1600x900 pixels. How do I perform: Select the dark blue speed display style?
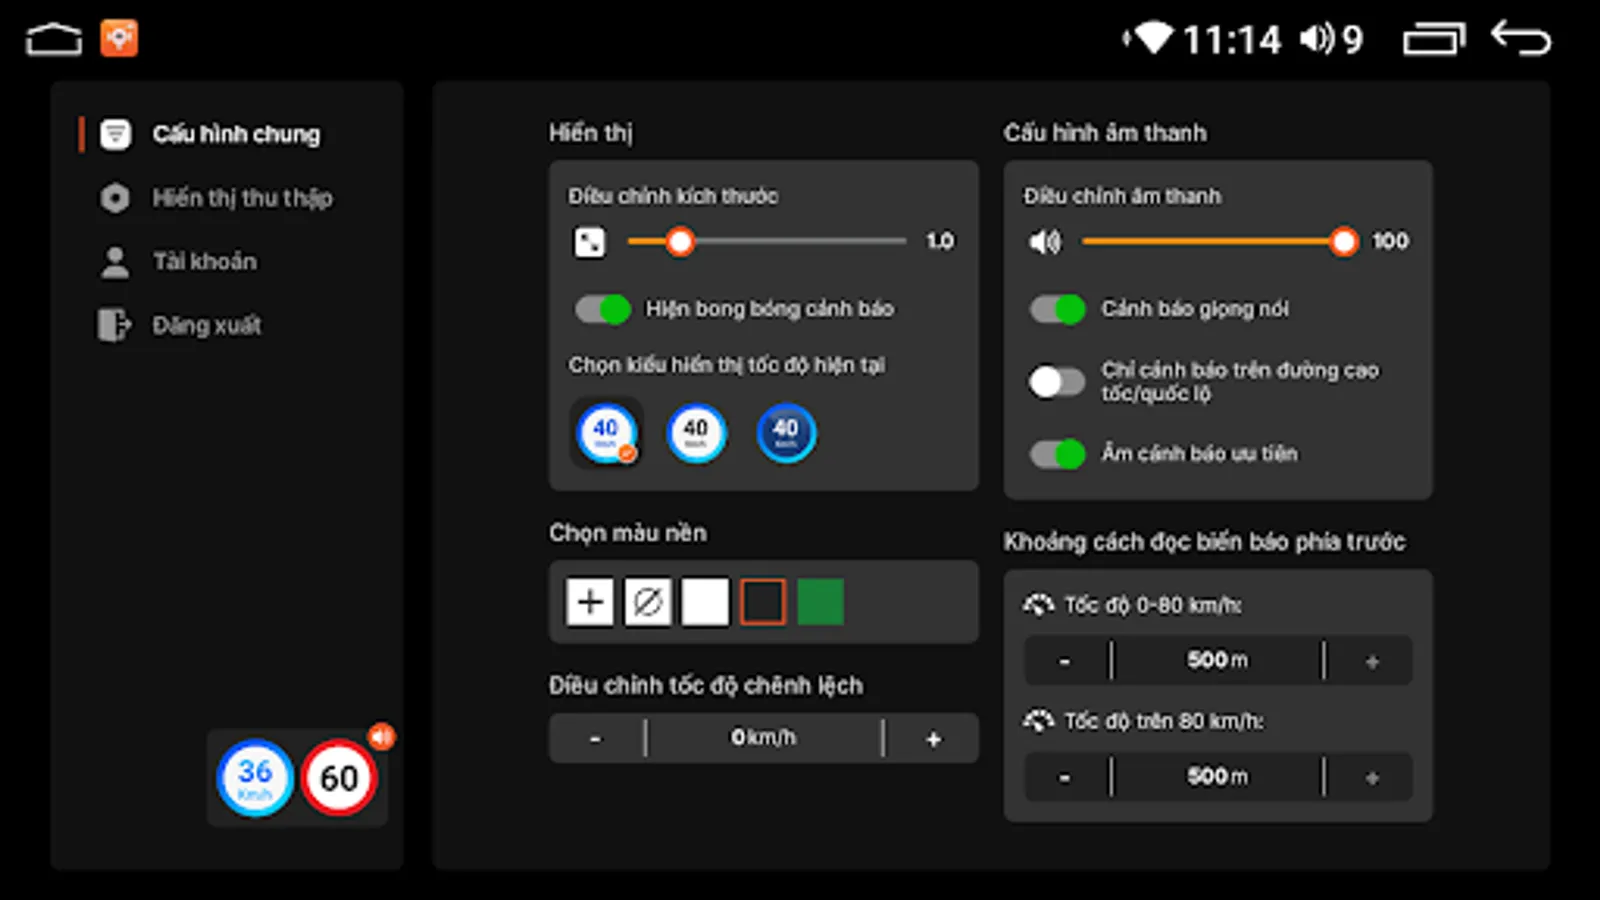(x=786, y=431)
